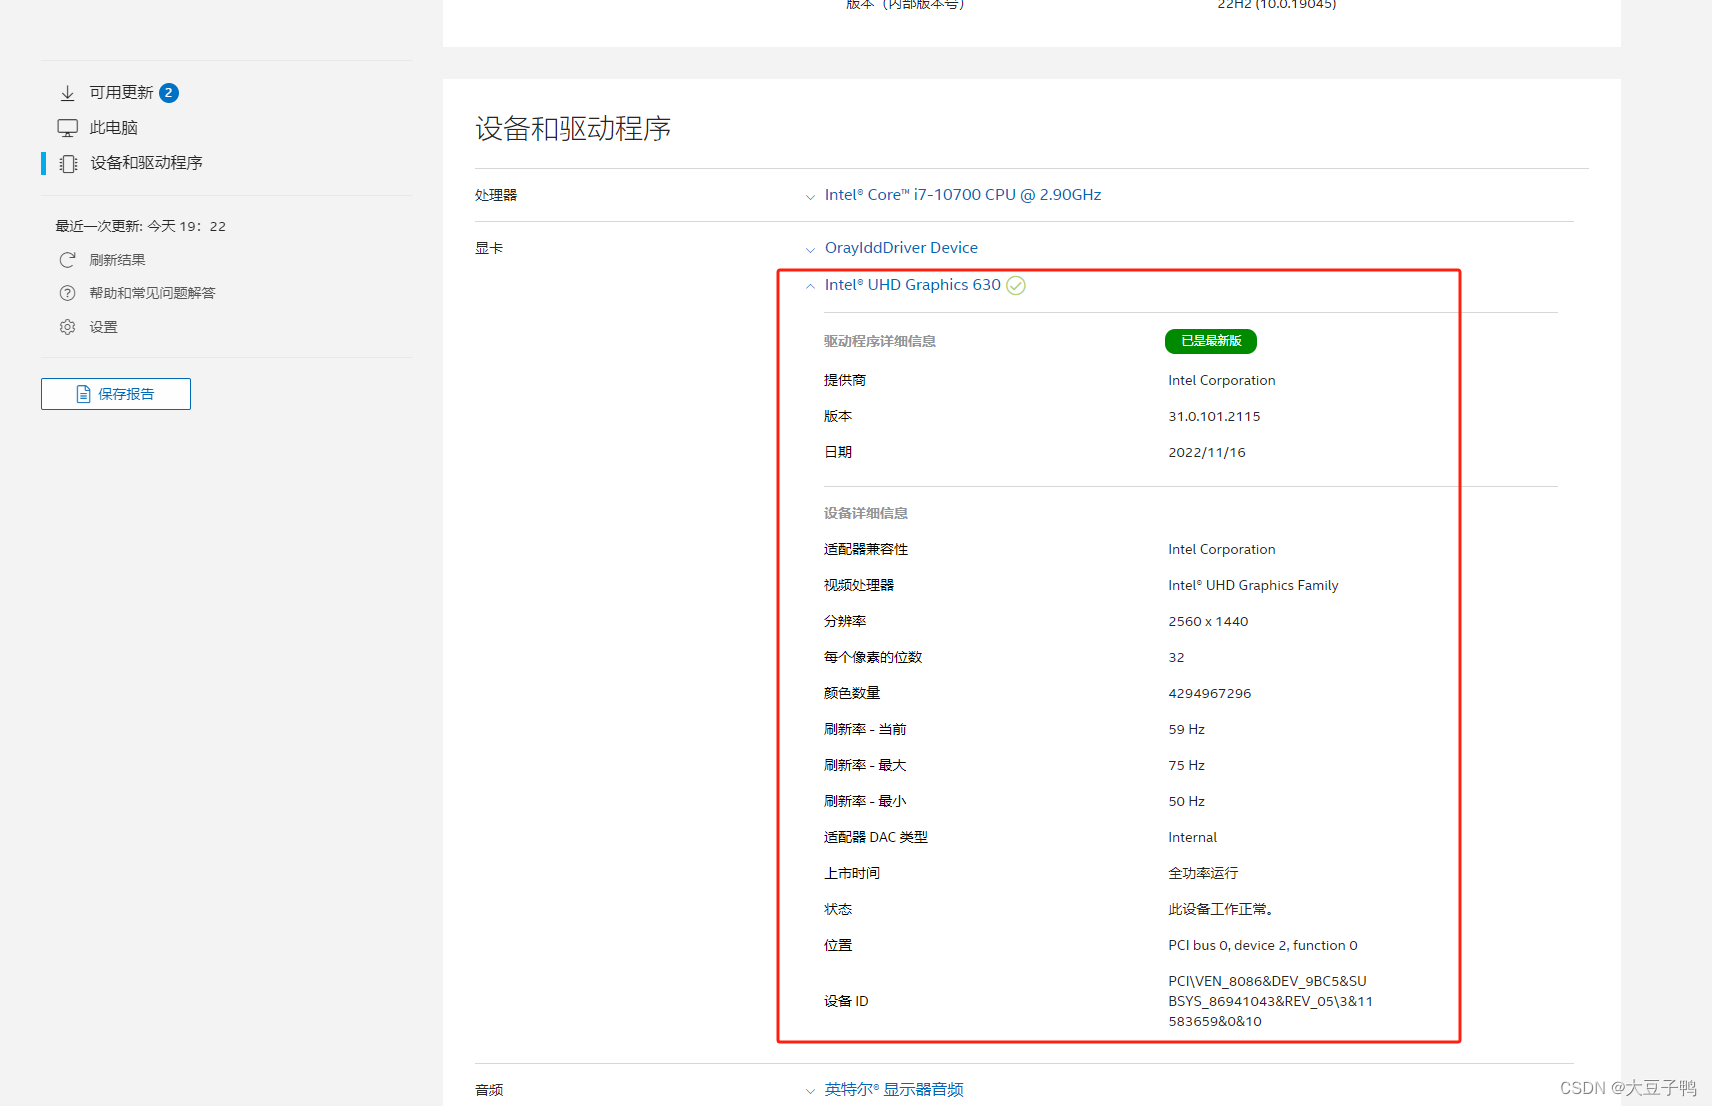Expand the 英特尔 显示器音频 chevron
This screenshot has height=1106, width=1712.
(810, 1091)
